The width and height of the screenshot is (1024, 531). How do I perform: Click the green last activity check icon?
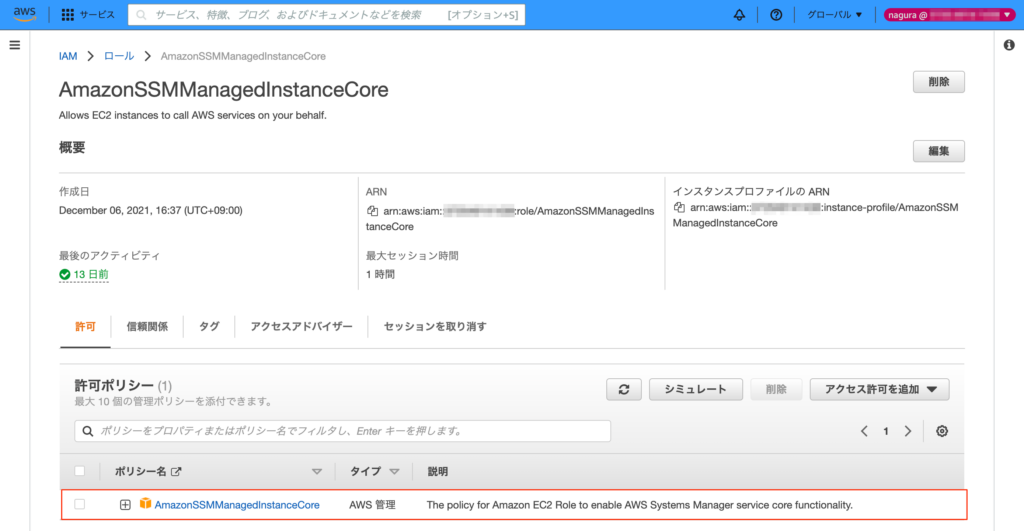[65, 274]
